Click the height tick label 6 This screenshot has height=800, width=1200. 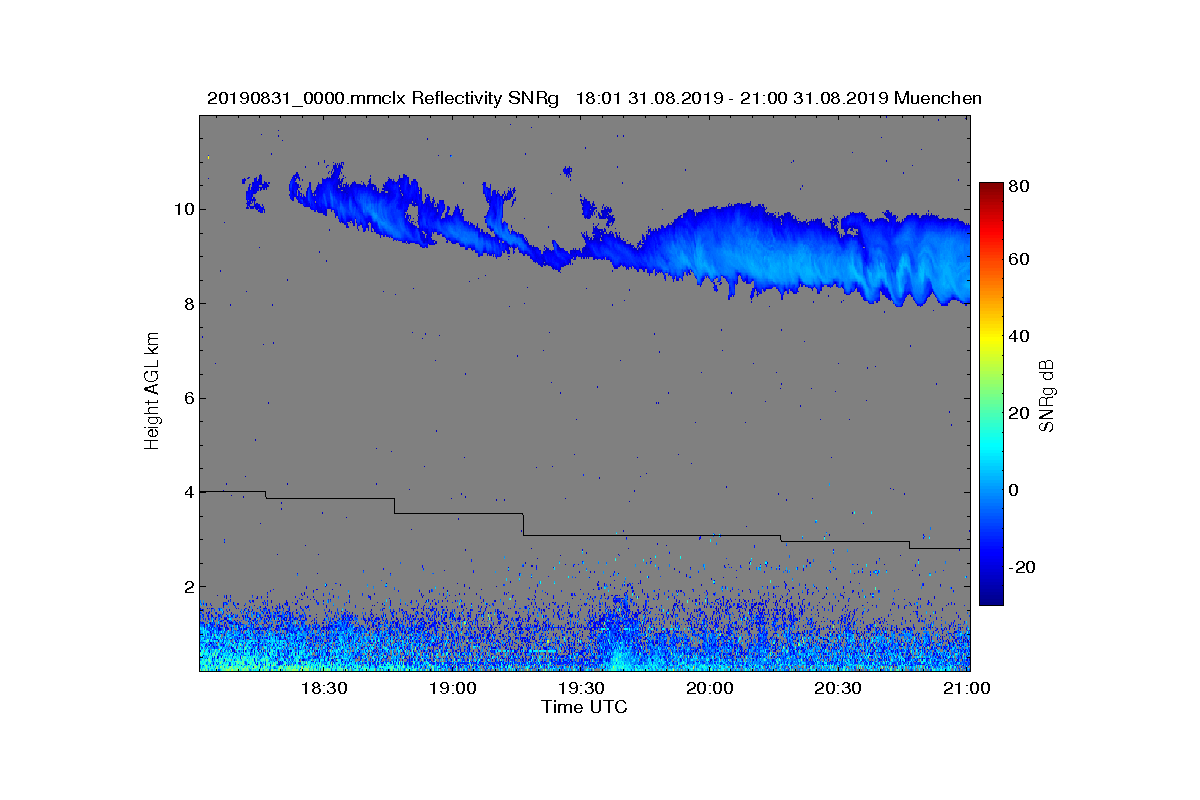(x=187, y=398)
